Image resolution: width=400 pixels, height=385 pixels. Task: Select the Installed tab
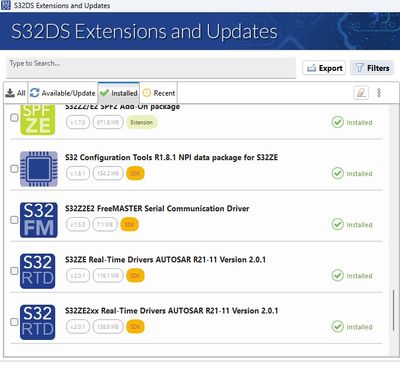click(119, 93)
